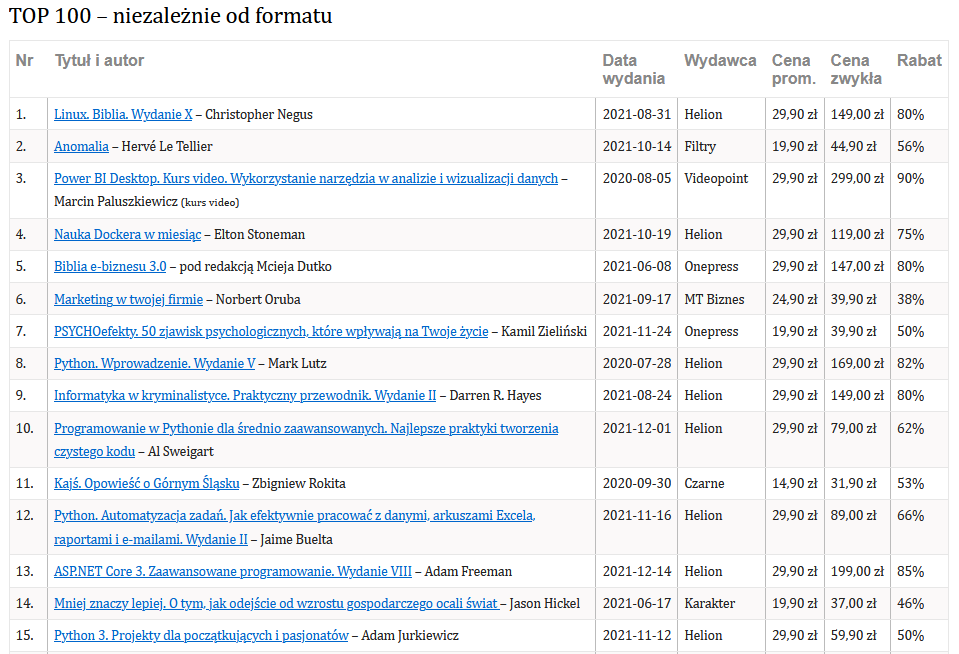Open the 'PSYCHOefekty' book link
Screen dimensions: 959x654
pos(271,332)
